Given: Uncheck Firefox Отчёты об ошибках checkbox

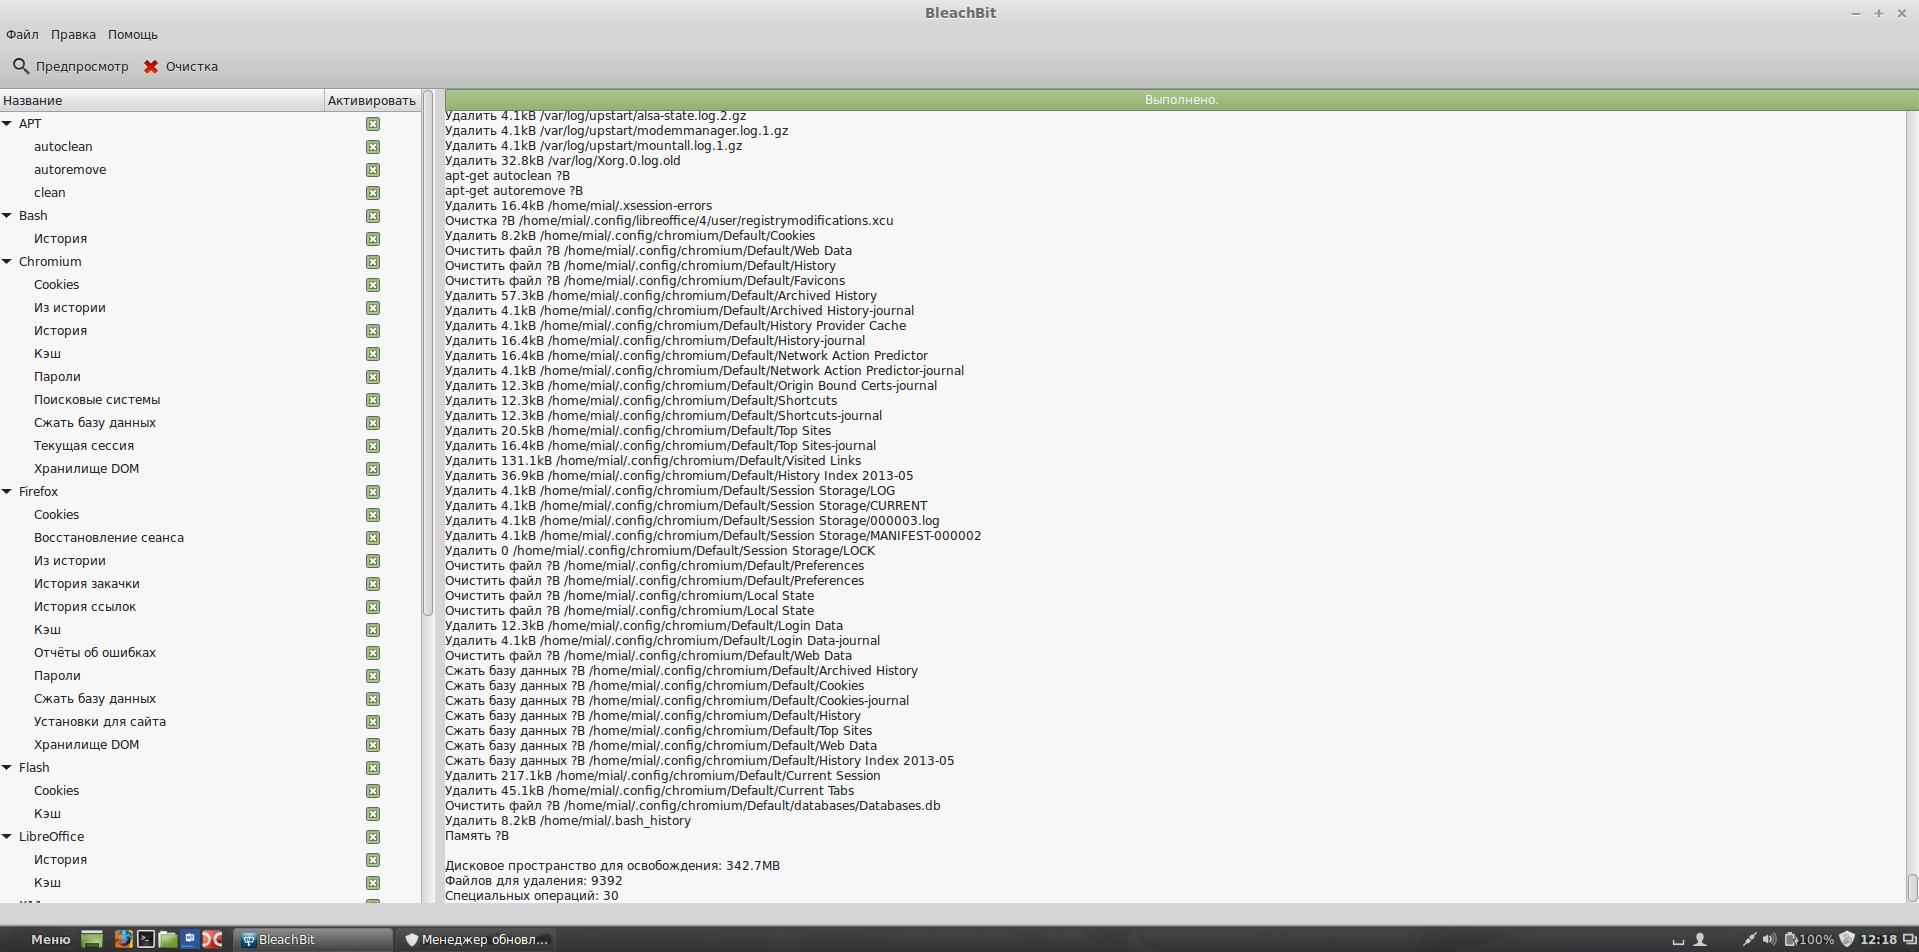Looking at the screenshot, I should click(x=373, y=653).
